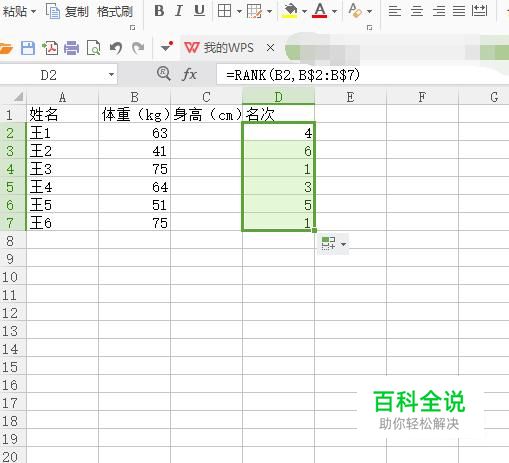Align text right
The height and width of the screenshot is (463, 509).
pyautogui.click(x=438, y=11)
